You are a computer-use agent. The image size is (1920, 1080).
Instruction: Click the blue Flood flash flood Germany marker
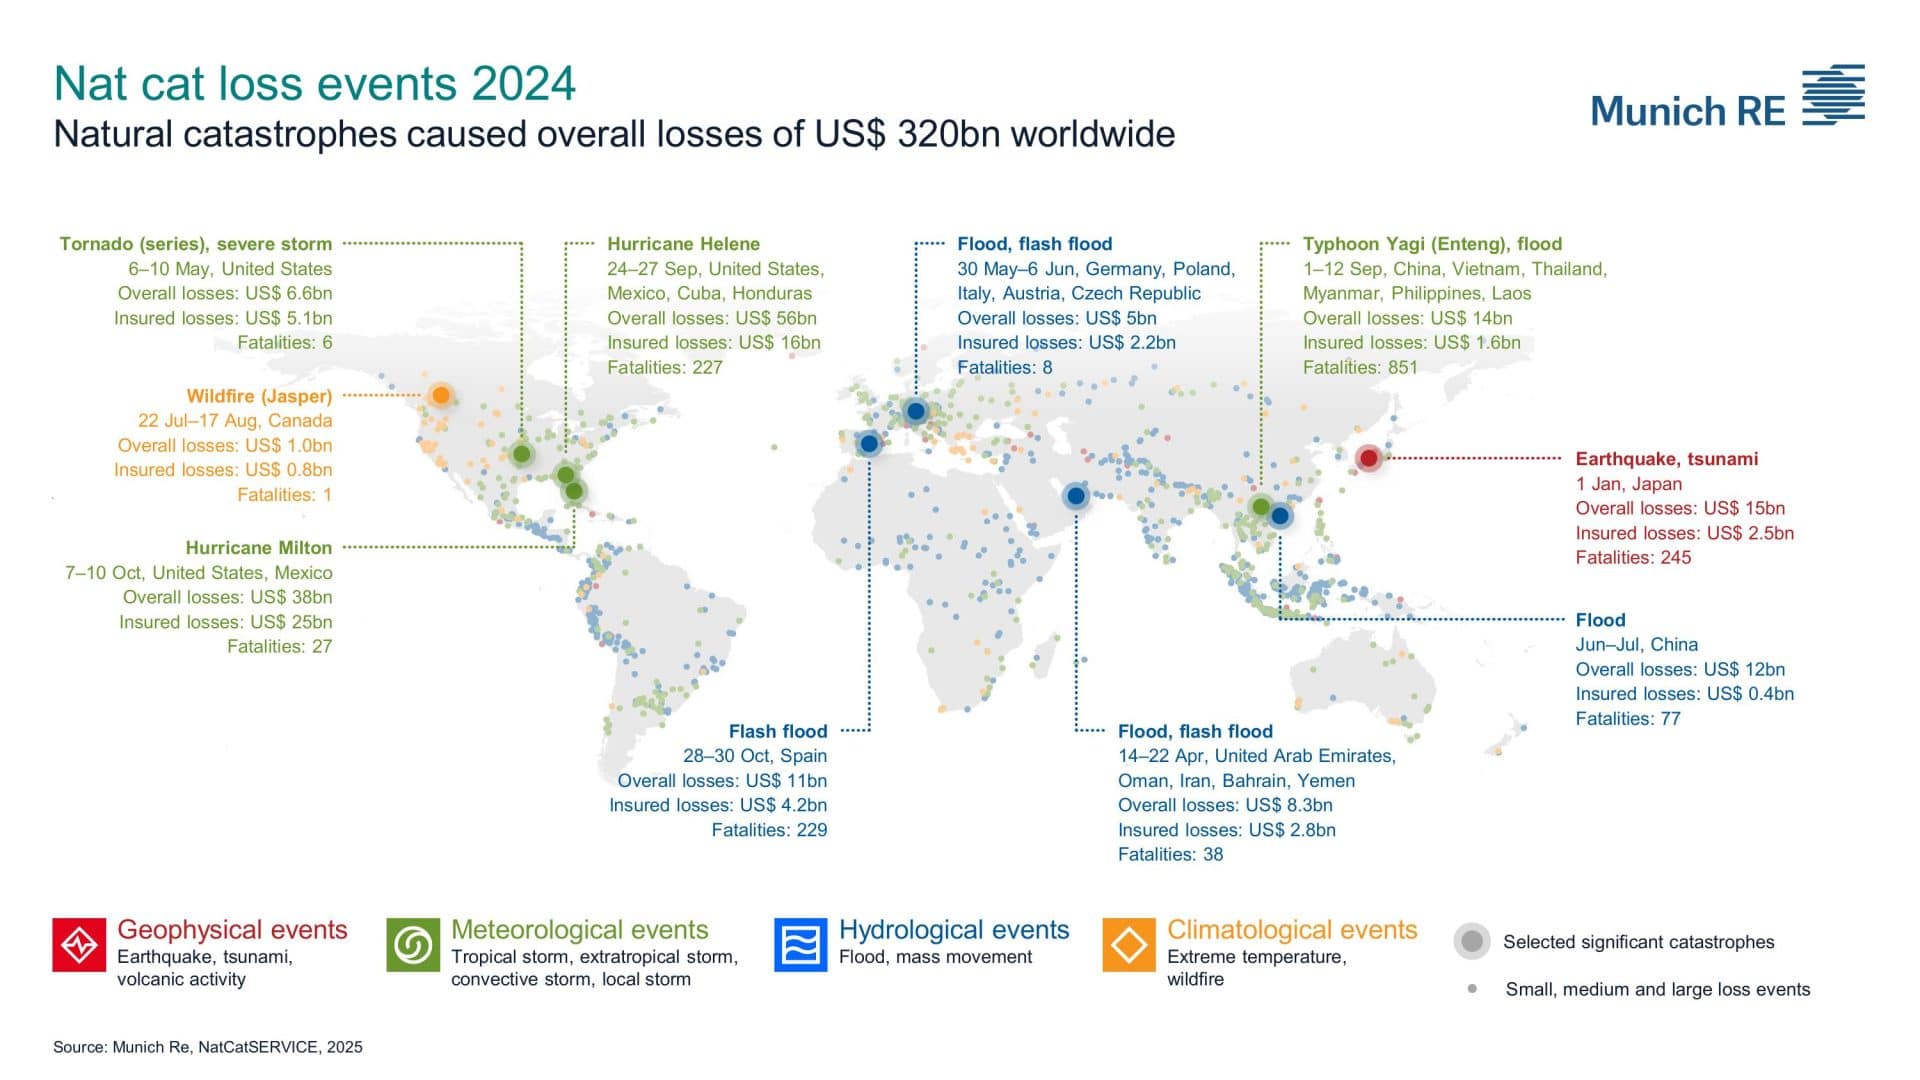[914, 410]
